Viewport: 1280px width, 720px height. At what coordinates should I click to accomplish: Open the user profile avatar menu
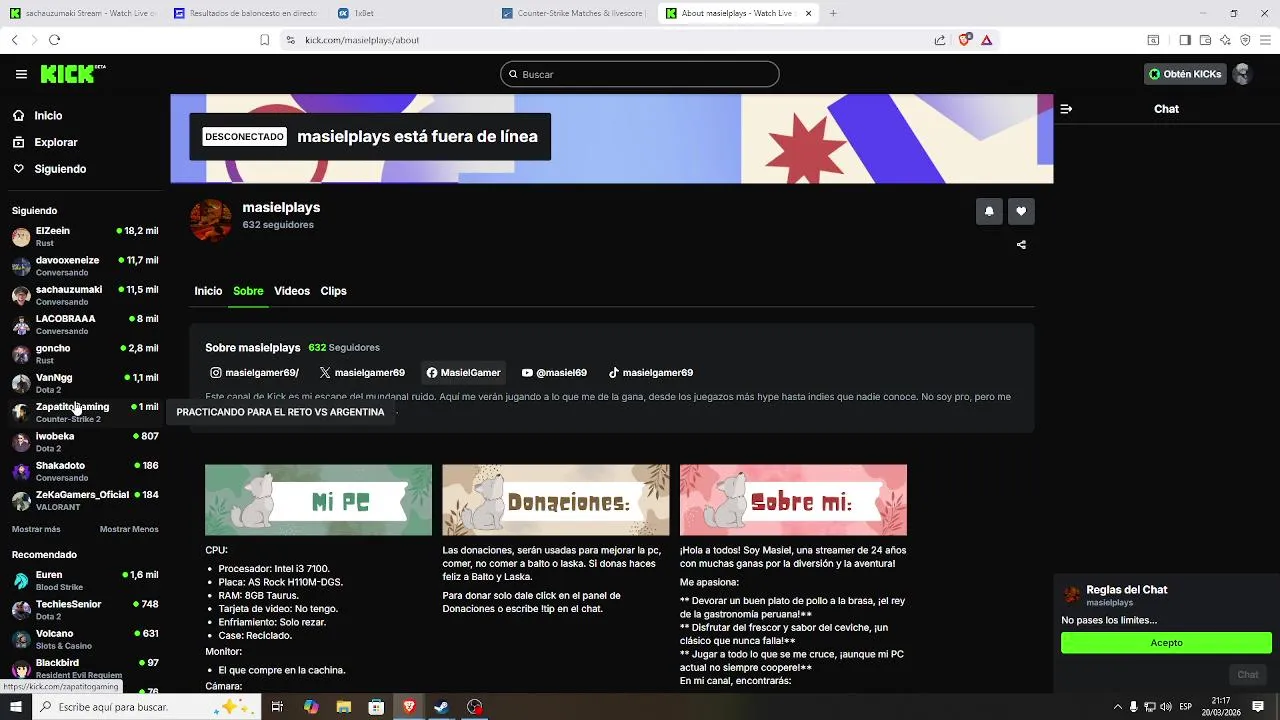(x=1242, y=74)
